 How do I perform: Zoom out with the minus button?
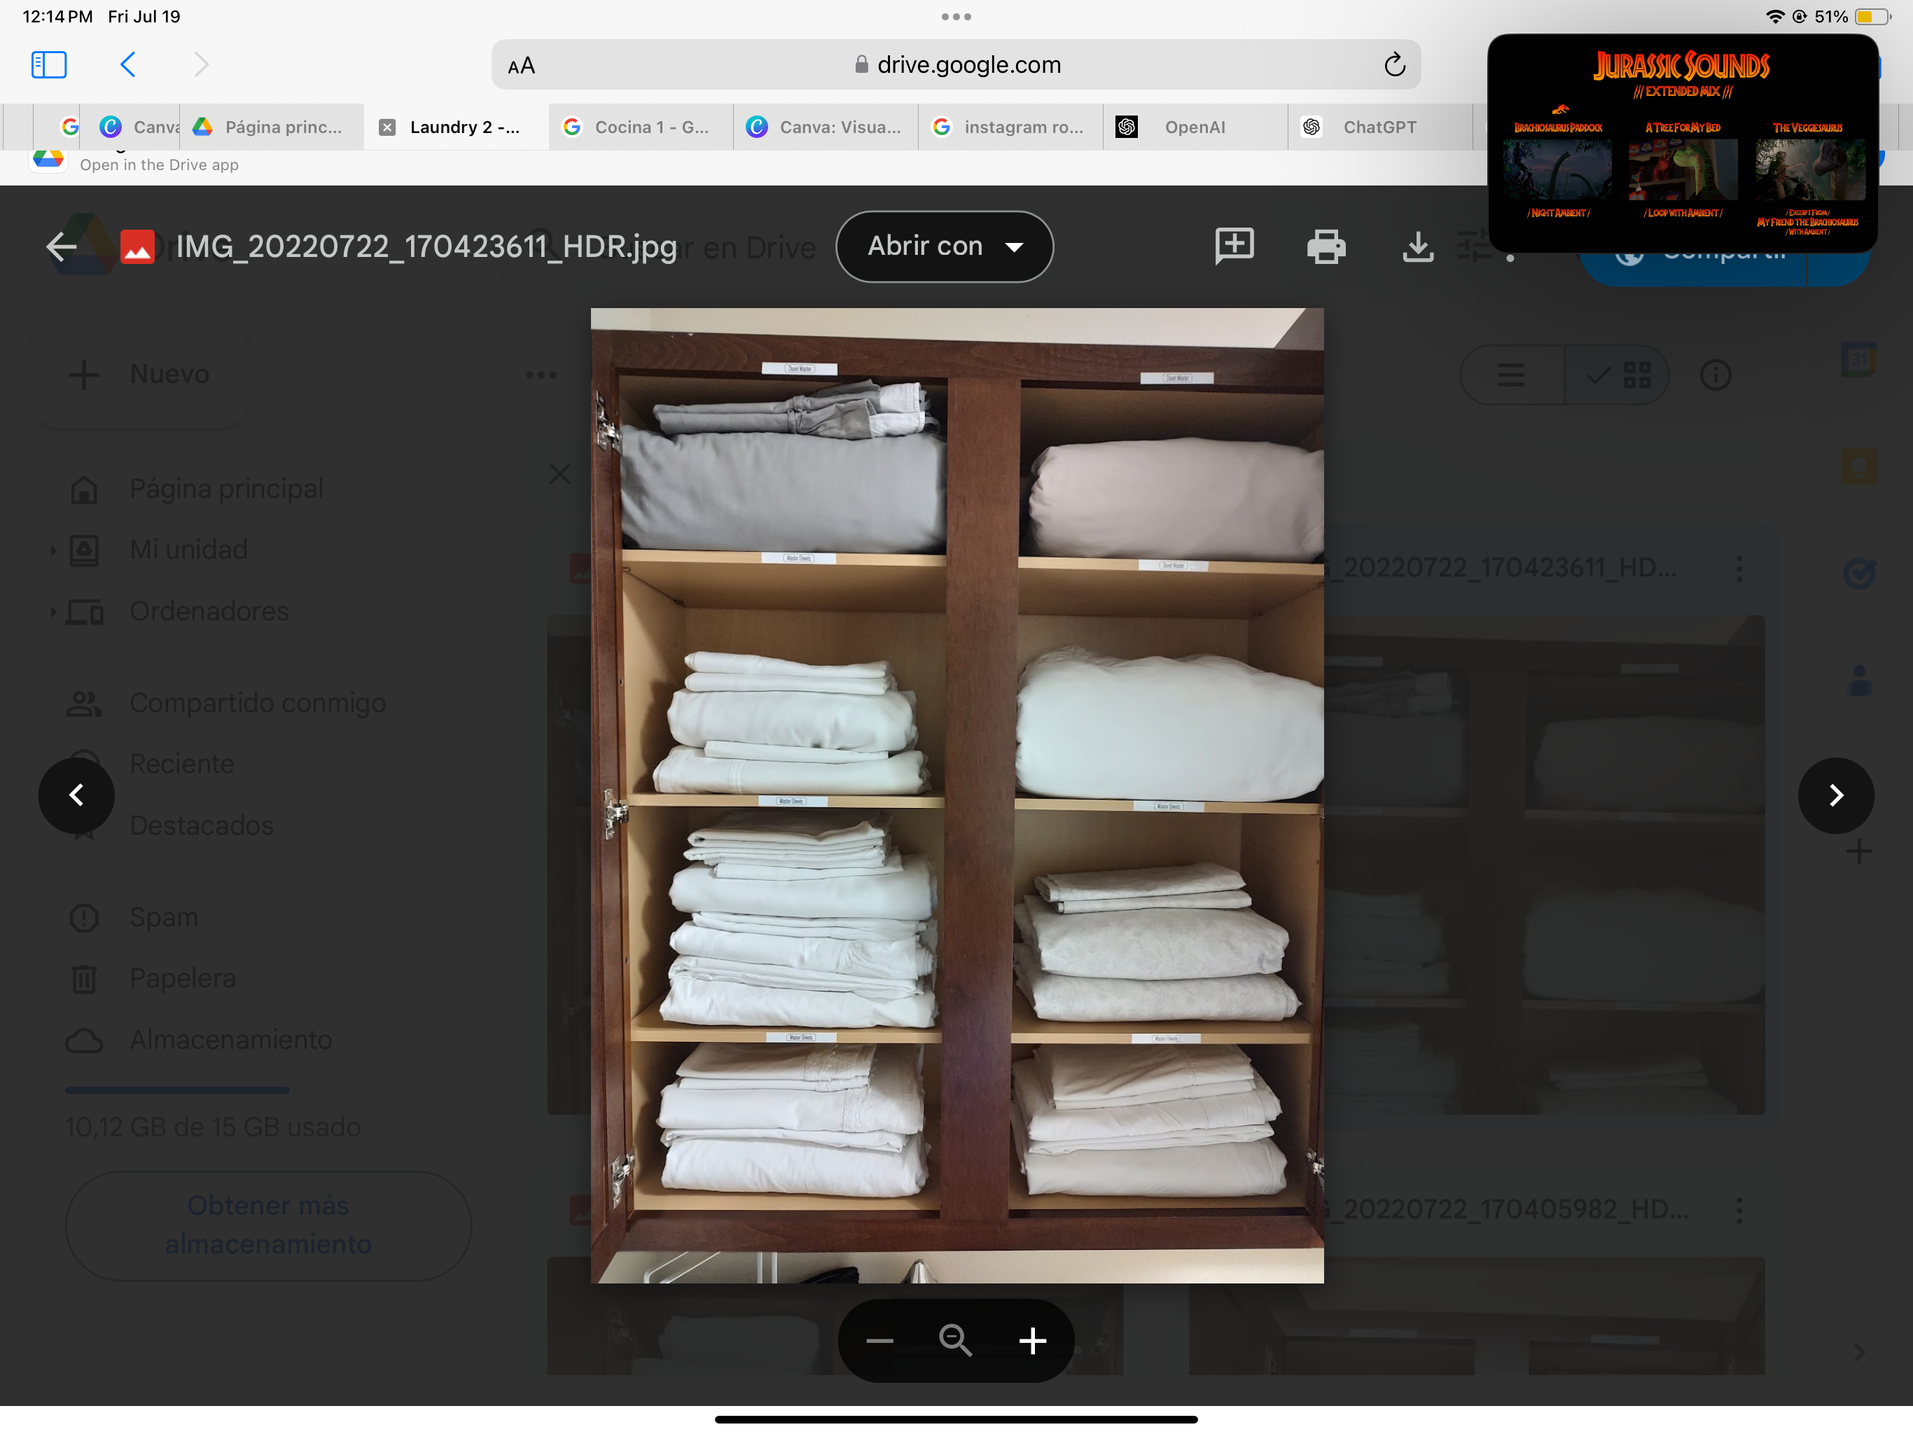click(880, 1341)
